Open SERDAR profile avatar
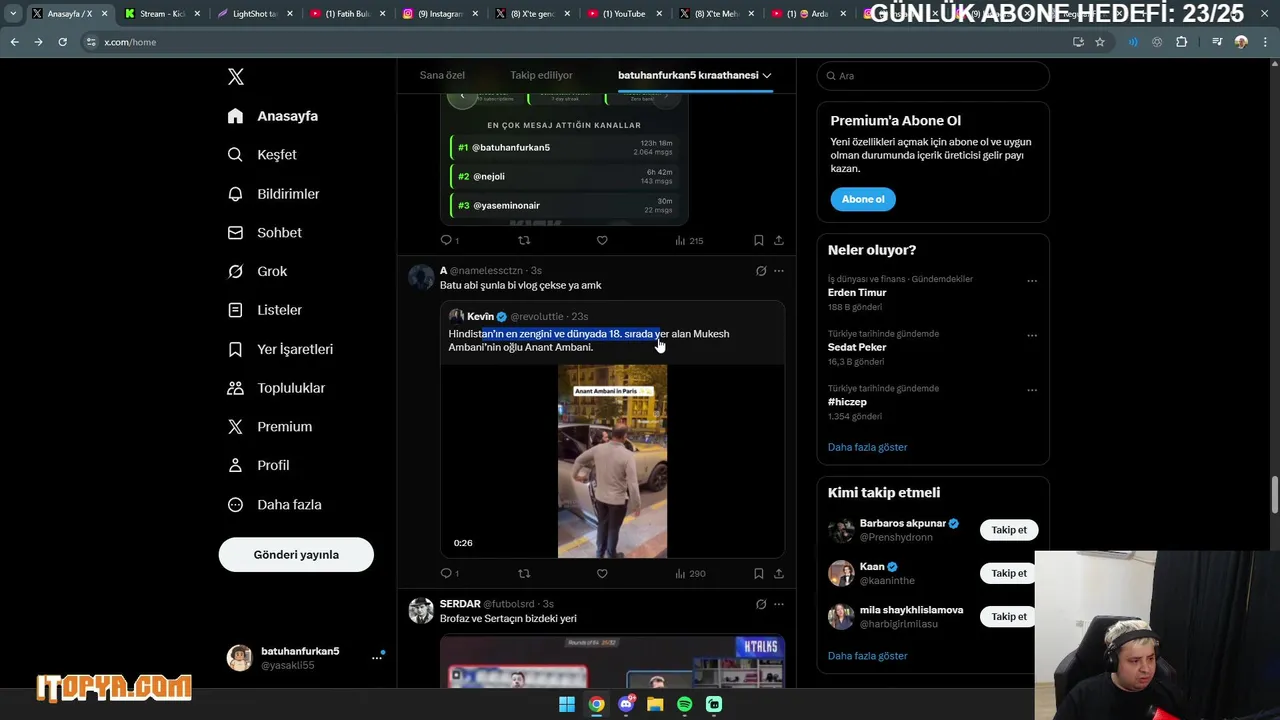Viewport: 1280px width, 720px height. 421,610
